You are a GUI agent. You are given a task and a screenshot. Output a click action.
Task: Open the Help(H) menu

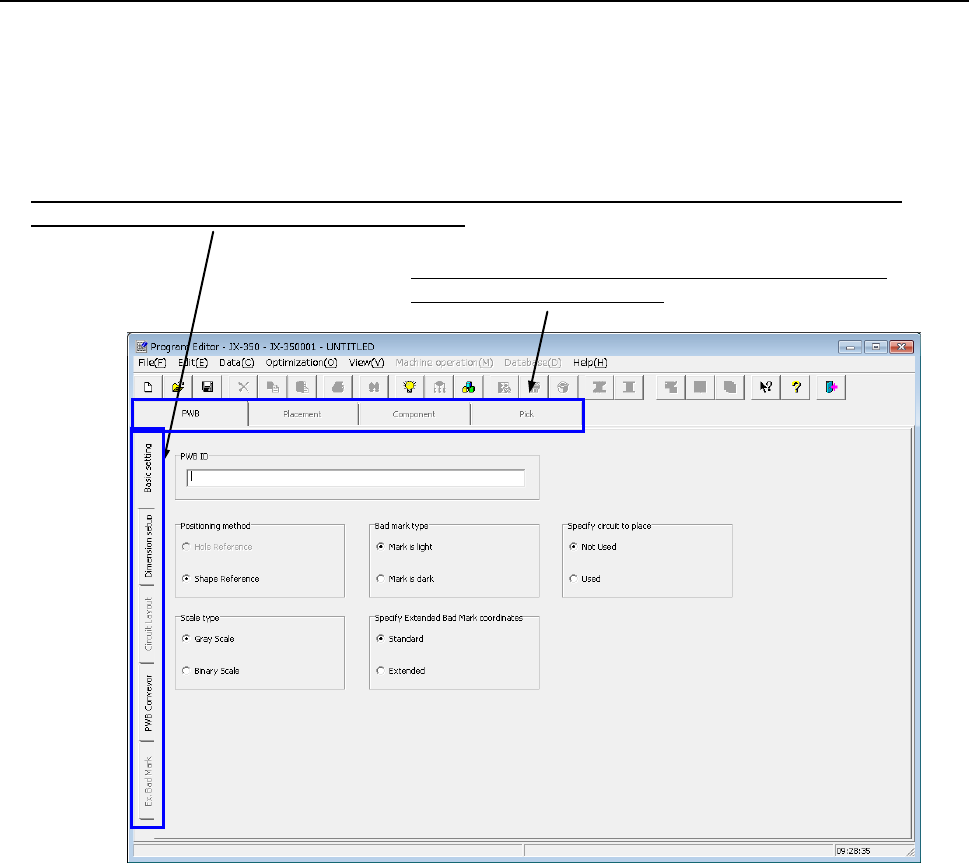590,363
